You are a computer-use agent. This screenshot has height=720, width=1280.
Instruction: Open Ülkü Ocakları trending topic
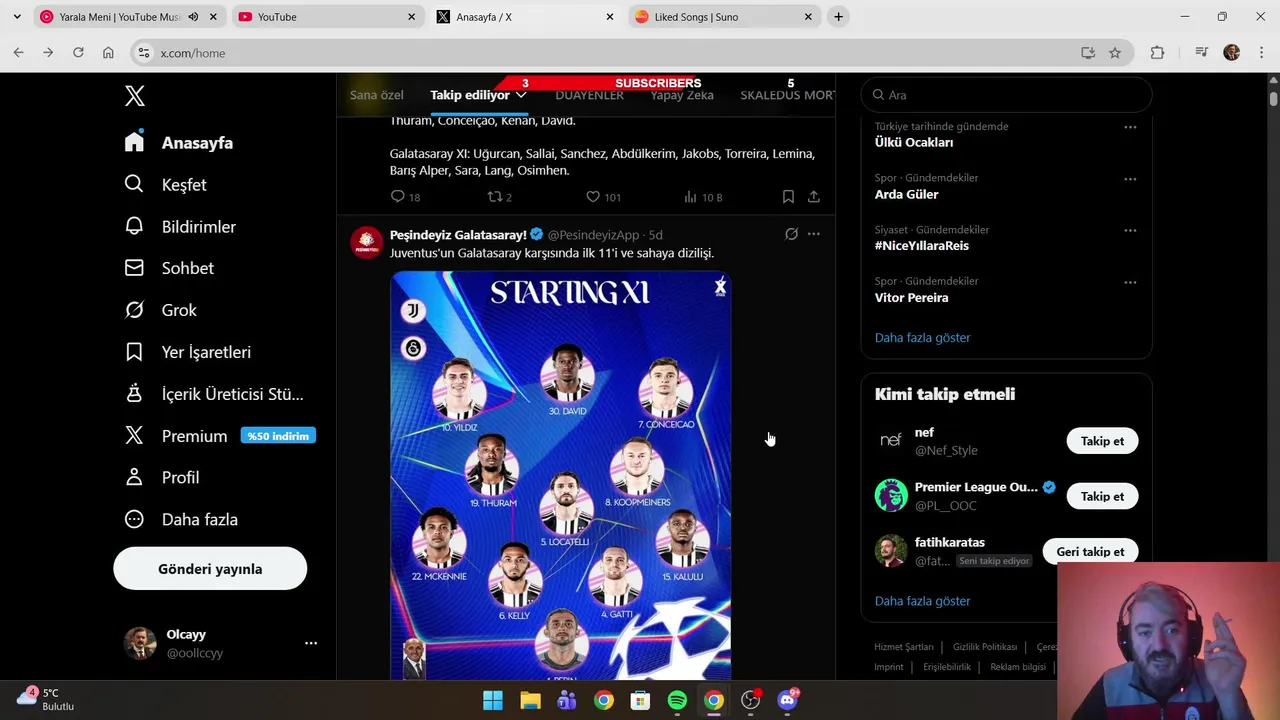coord(914,142)
